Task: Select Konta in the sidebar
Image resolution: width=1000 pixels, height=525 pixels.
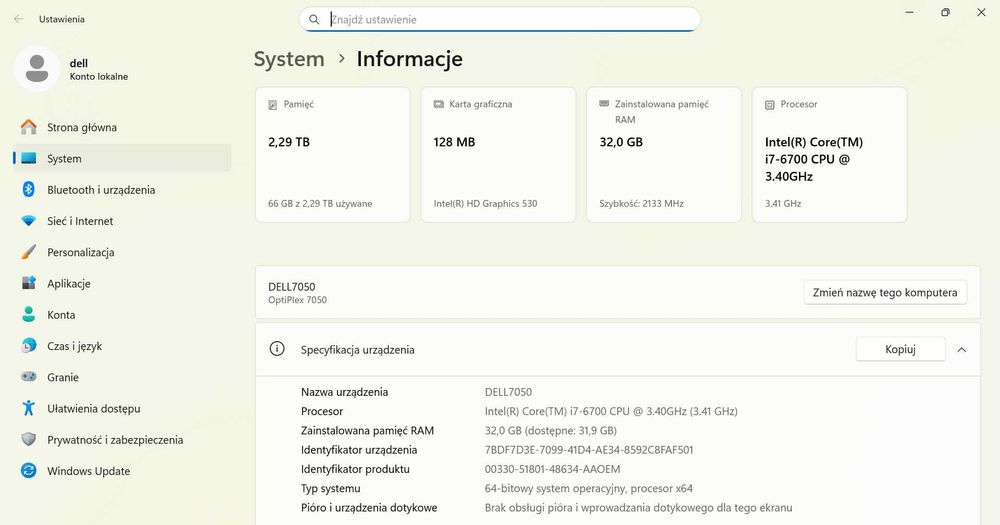Action: (x=121, y=314)
